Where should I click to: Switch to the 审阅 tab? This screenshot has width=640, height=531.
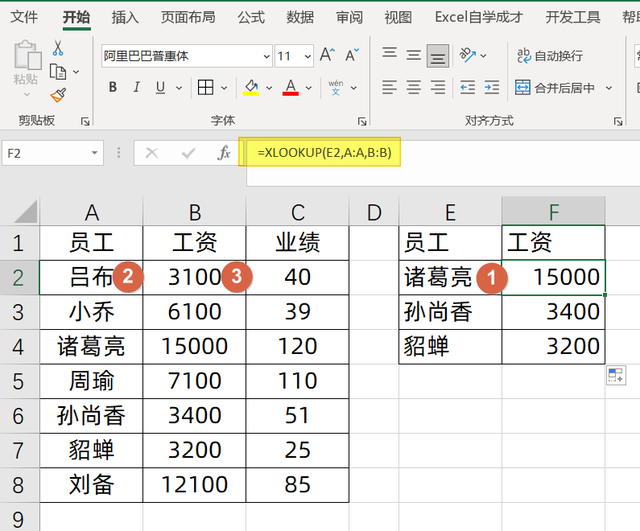click(349, 17)
